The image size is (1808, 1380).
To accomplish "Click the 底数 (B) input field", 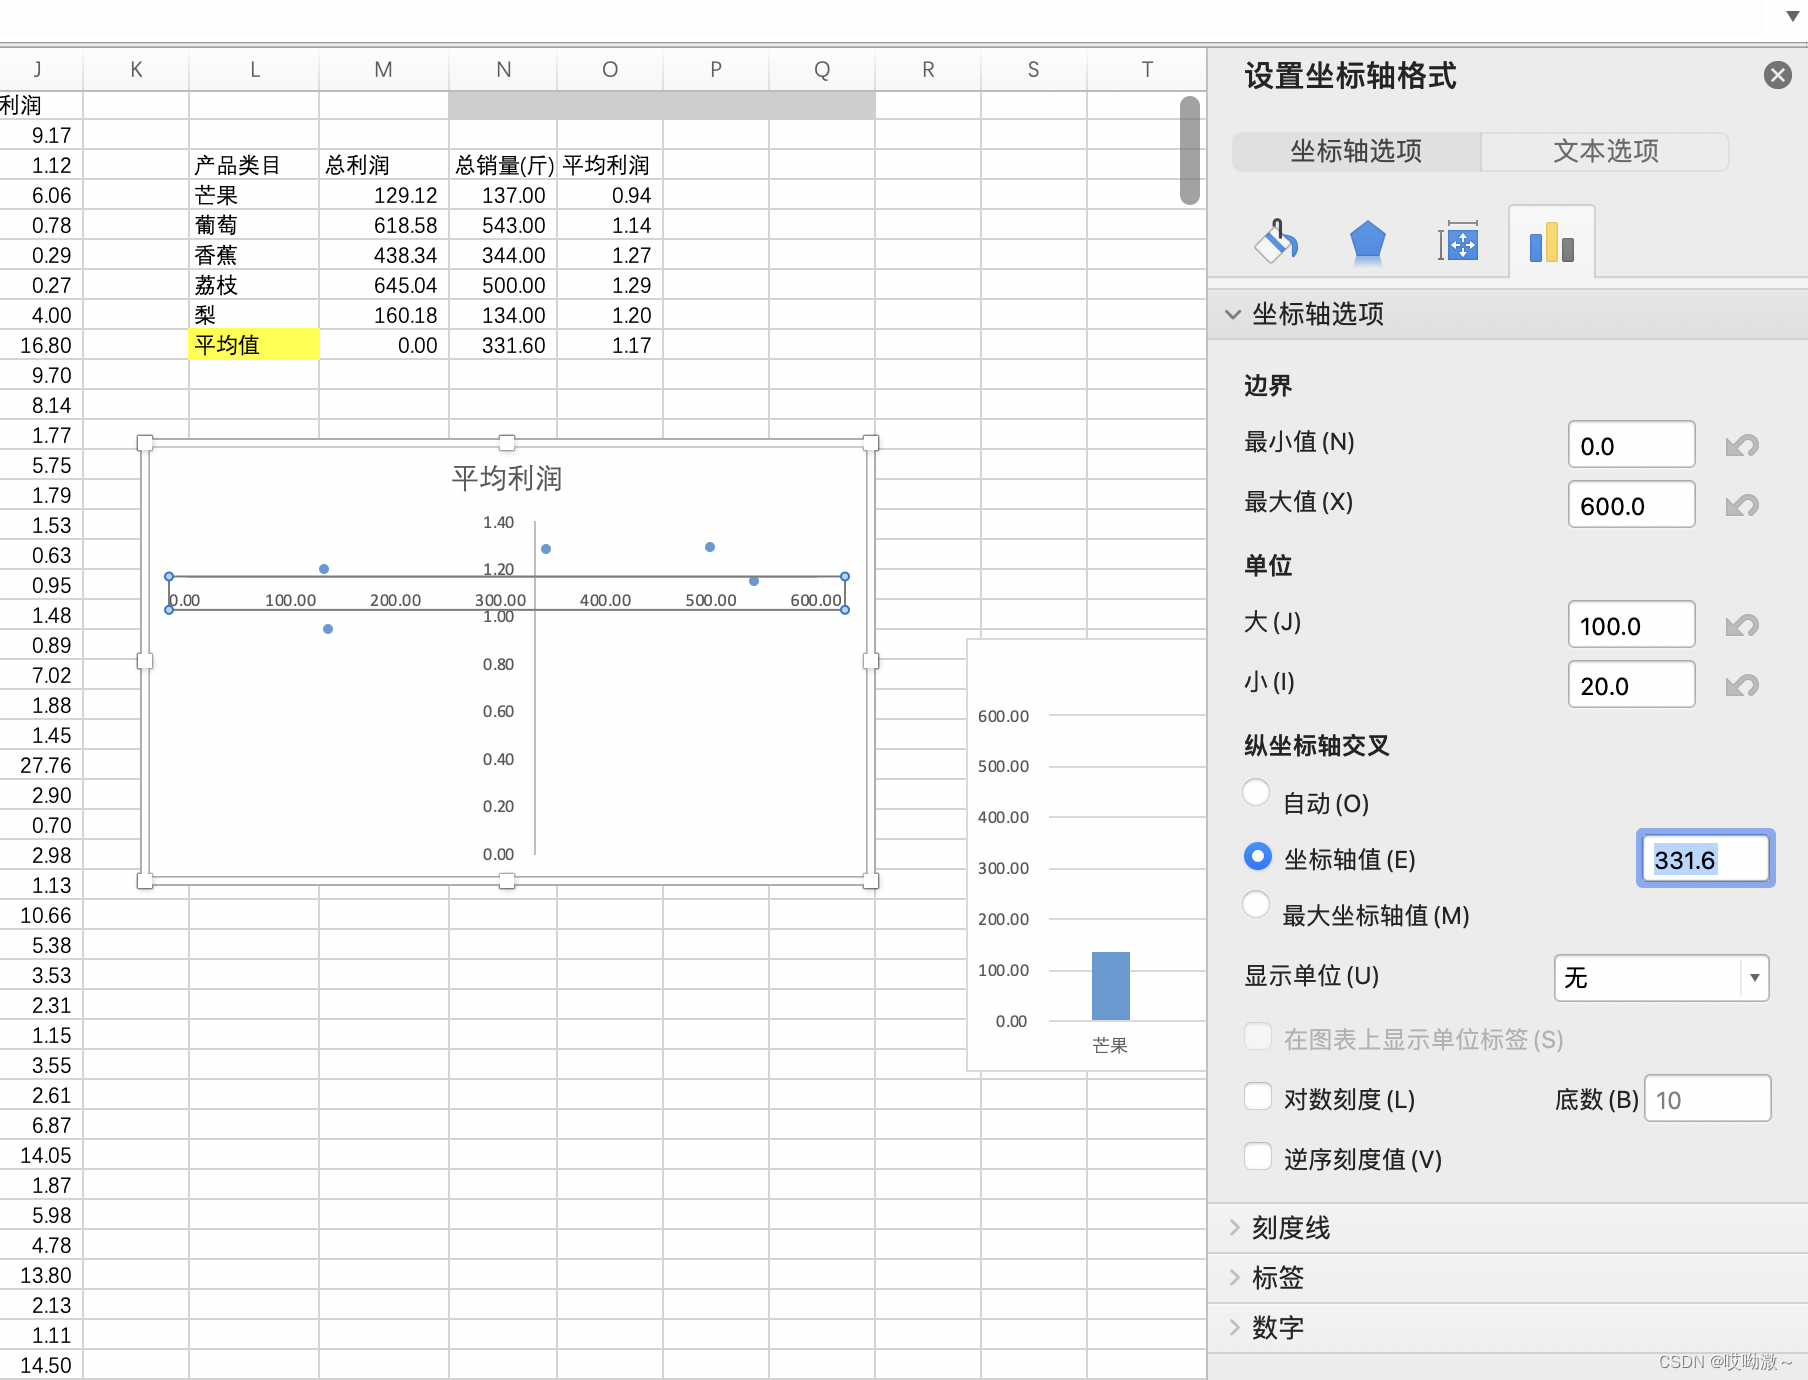I will (1707, 1099).
